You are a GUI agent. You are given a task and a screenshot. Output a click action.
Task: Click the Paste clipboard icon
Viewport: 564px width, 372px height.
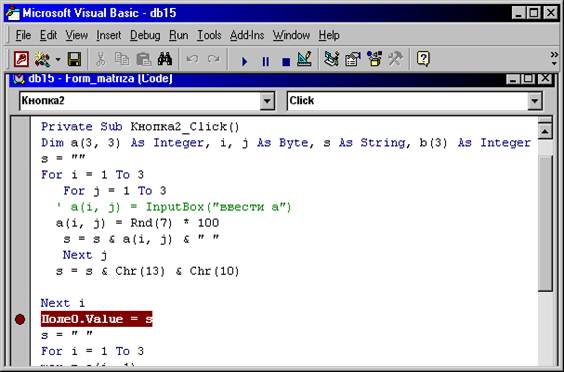[x=144, y=59]
